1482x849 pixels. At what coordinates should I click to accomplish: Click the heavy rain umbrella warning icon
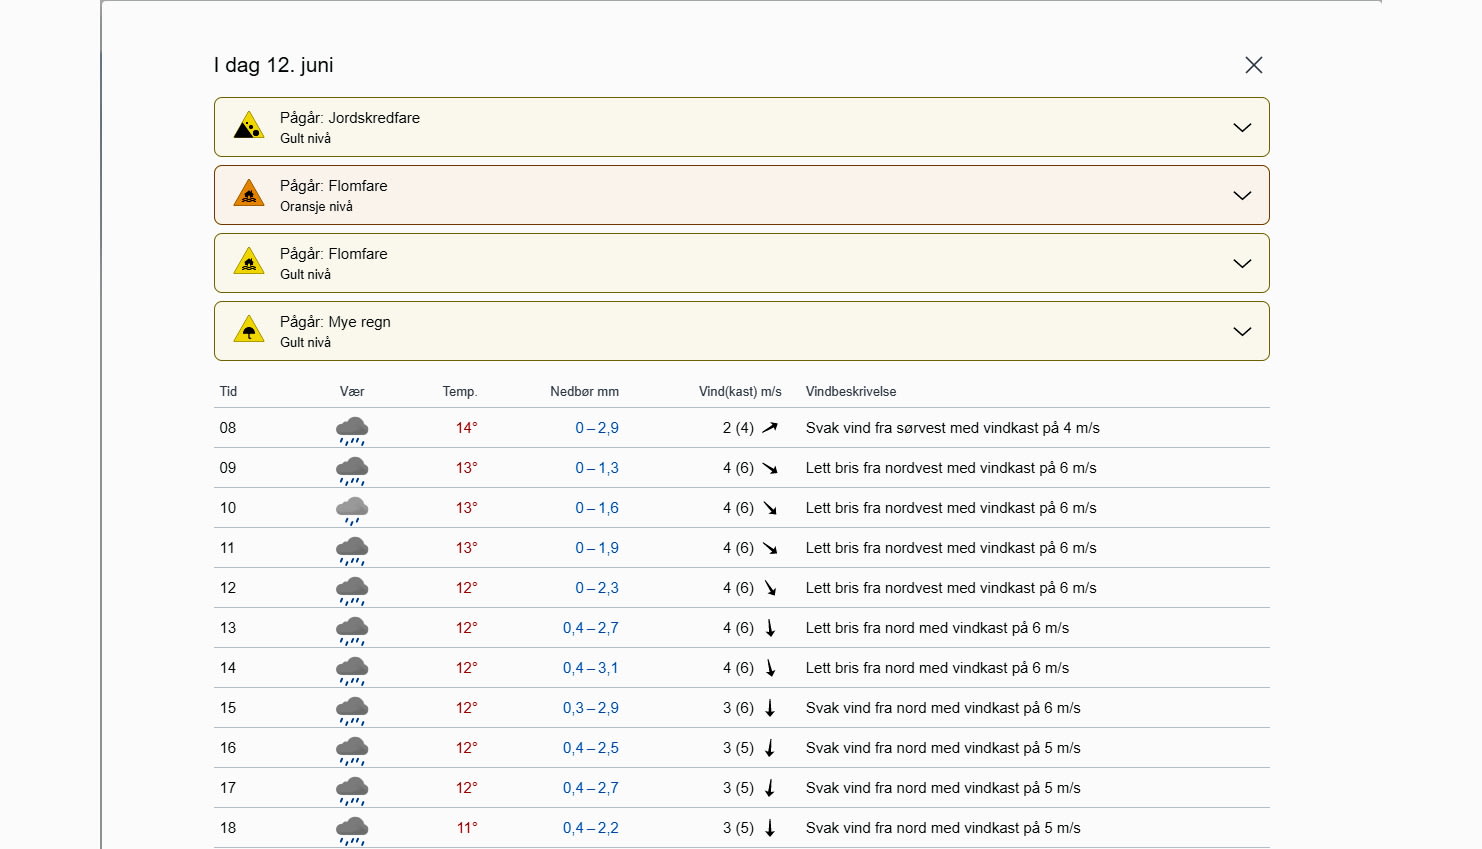click(x=249, y=330)
